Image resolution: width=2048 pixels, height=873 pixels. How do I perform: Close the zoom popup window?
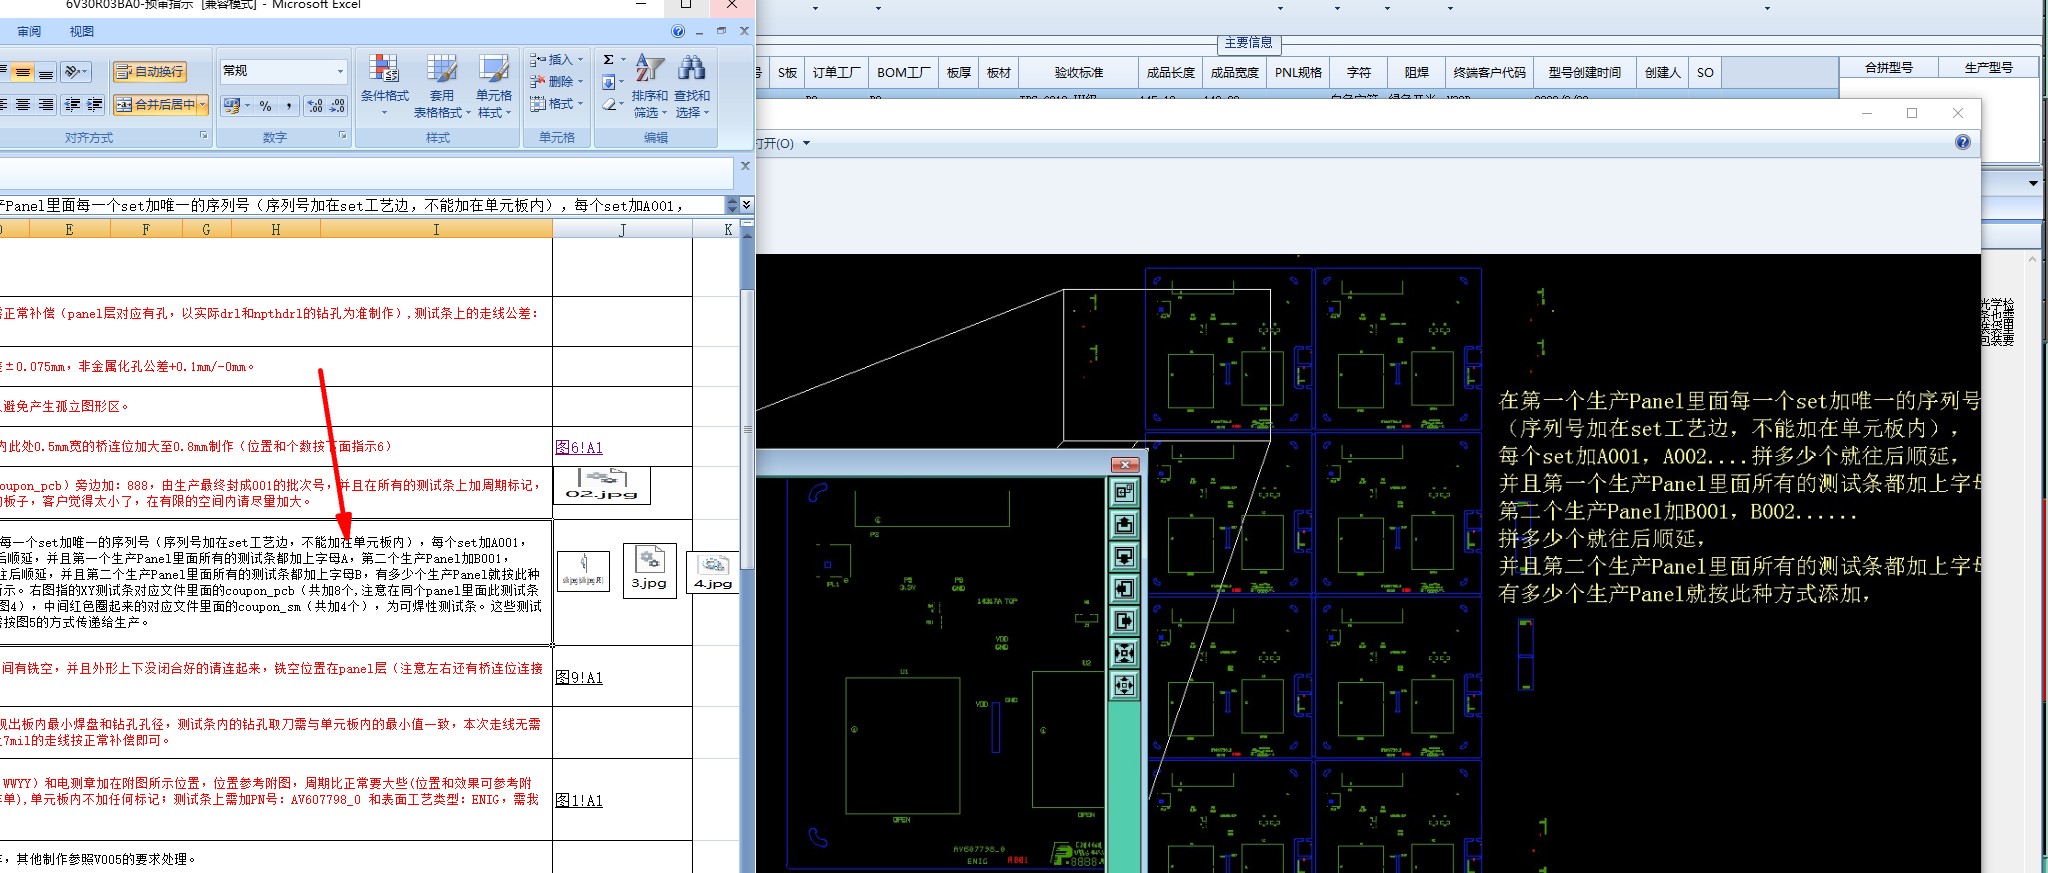(x=1125, y=465)
